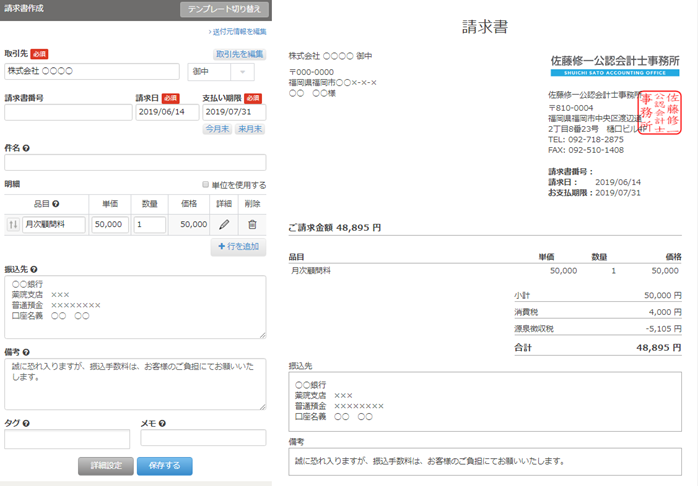Image resolution: width=698 pixels, height=486 pixels.
Task: Click the 保存する button
Action: [x=164, y=465]
